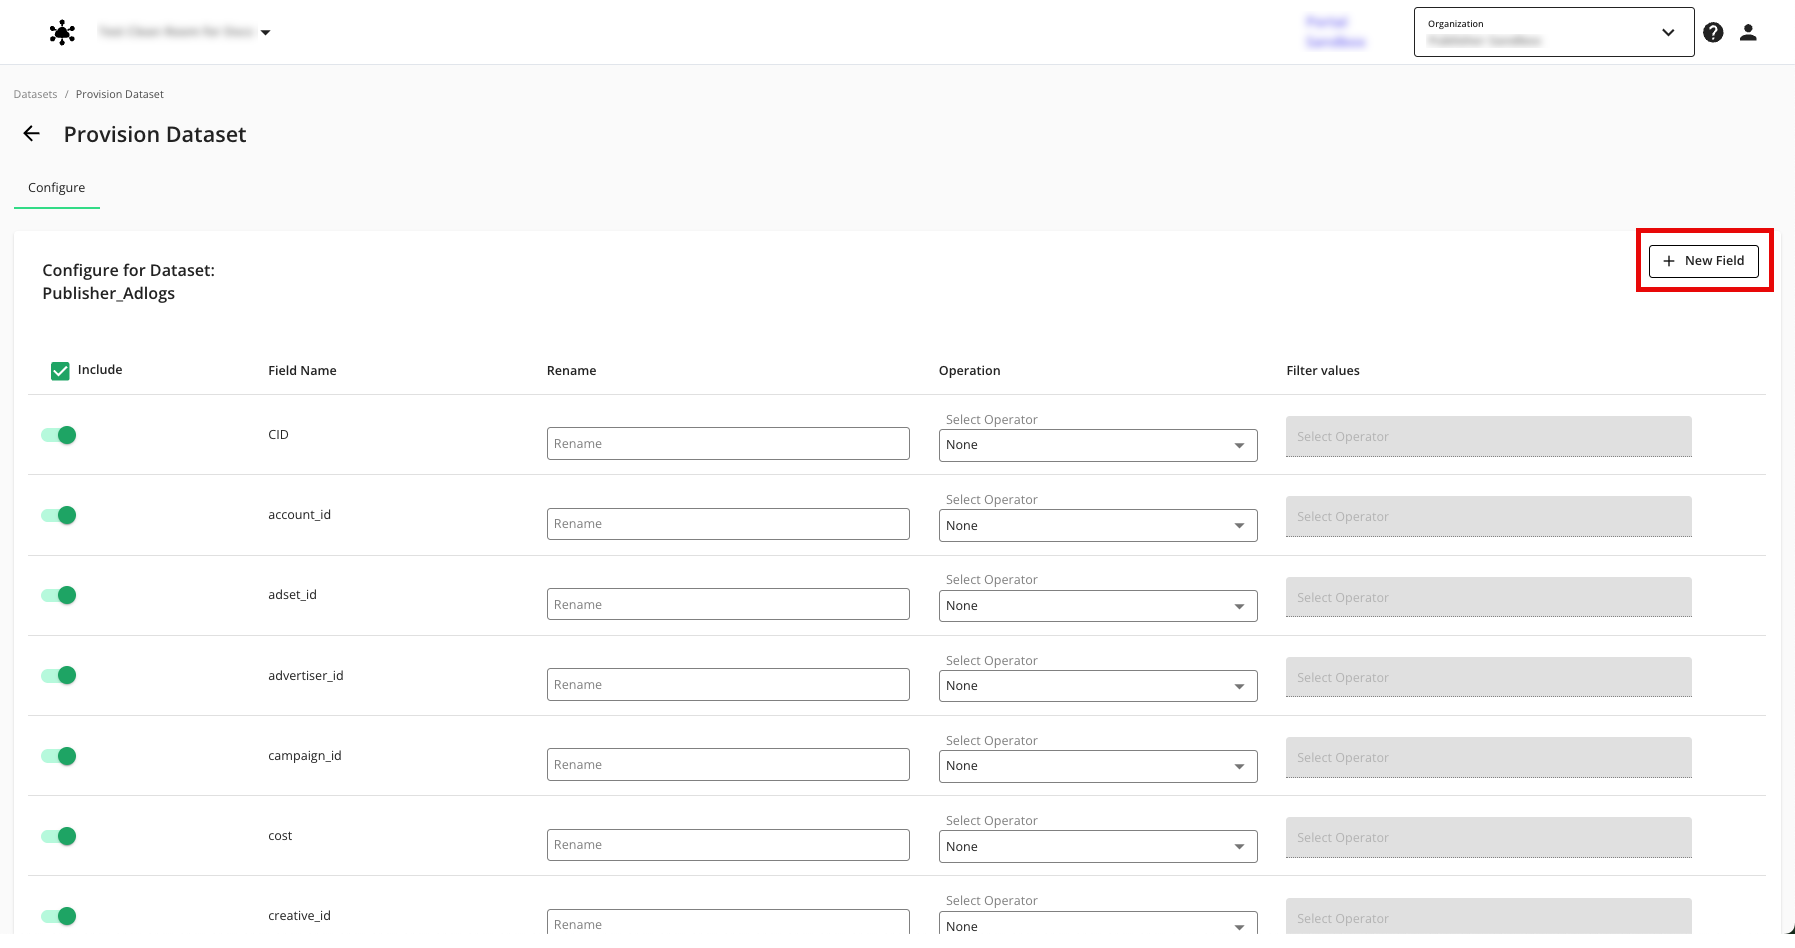Click the back arrow beside Provision Dataset
Image resolution: width=1795 pixels, height=948 pixels.
(x=32, y=134)
